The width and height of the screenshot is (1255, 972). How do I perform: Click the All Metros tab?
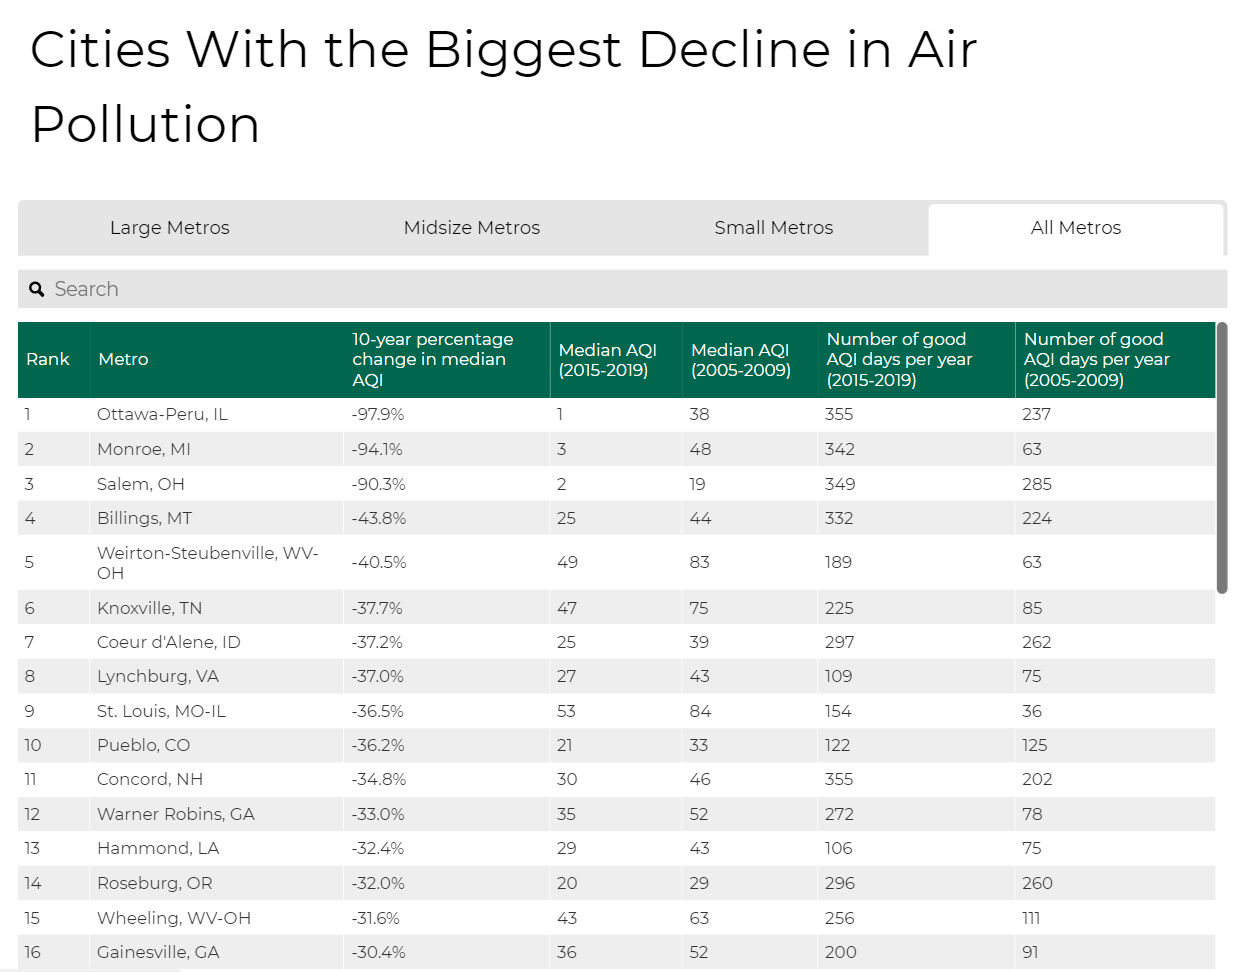1076,228
